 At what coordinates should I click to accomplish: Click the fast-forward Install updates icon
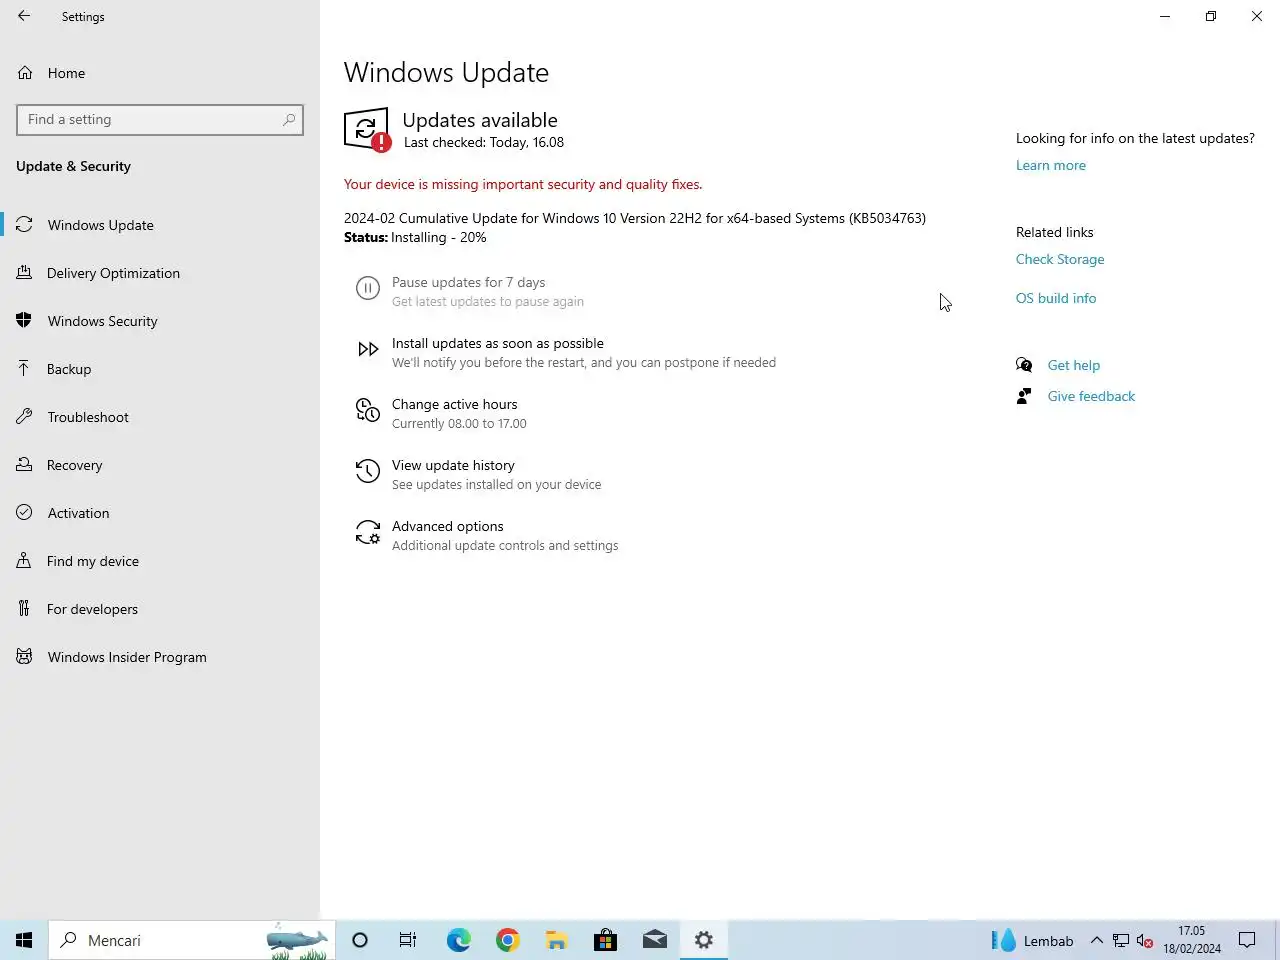click(368, 349)
